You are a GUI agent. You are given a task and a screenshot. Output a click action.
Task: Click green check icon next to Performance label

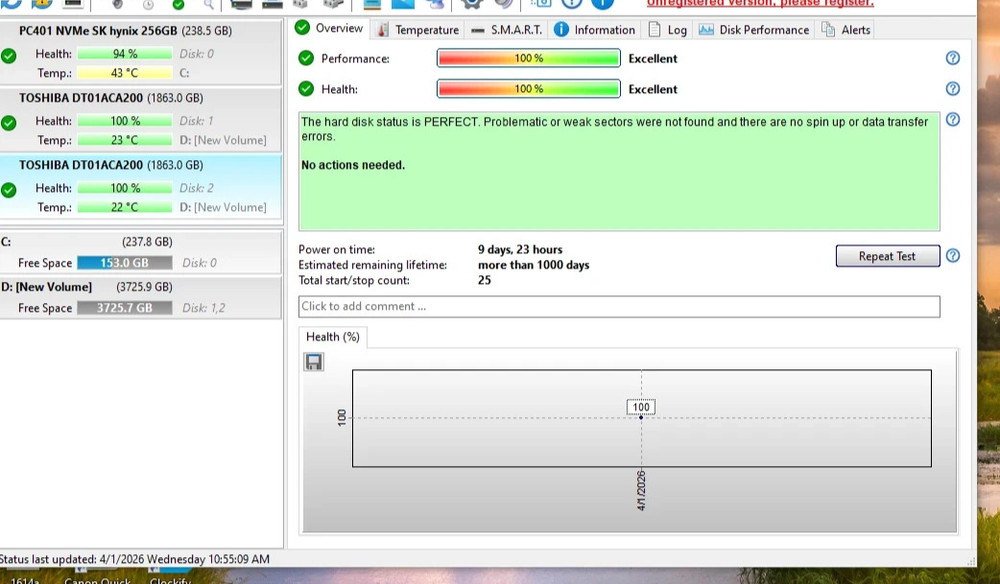tap(306, 58)
